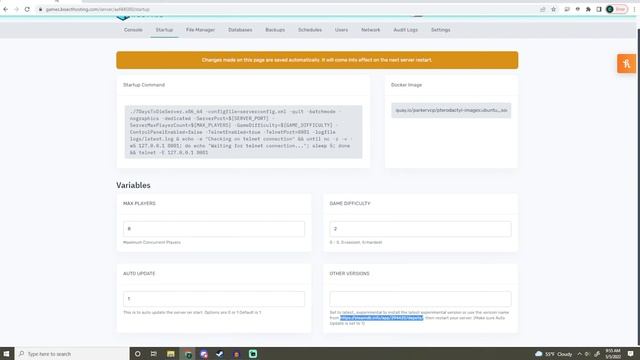
Task: Open the Chrome three-dot menu
Action: point(634,9)
